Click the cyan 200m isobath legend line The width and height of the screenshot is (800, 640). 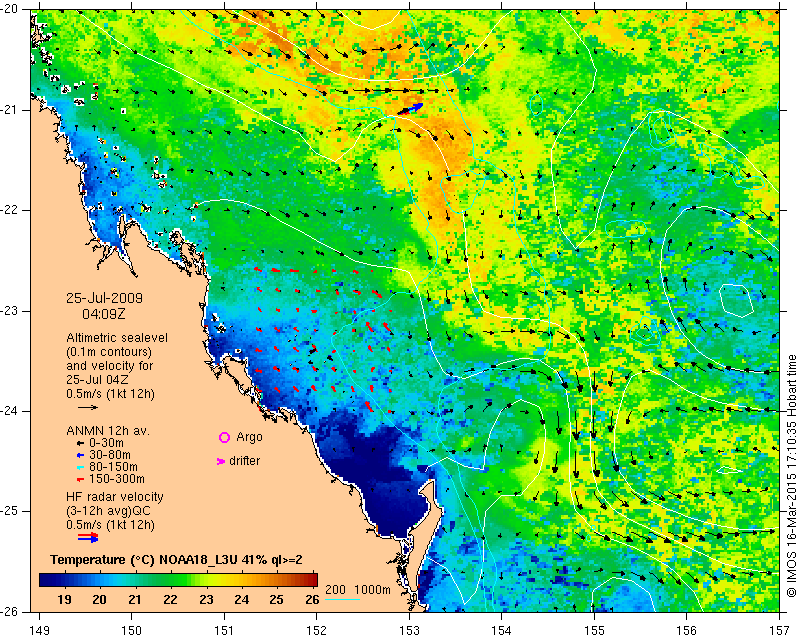pyautogui.click(x=343, y=599)
